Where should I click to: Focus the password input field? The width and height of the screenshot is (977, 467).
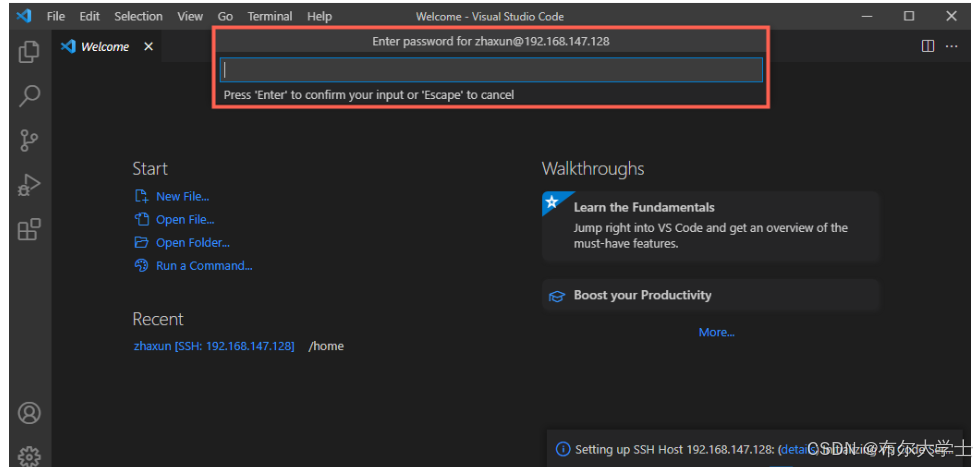[491, 70]
